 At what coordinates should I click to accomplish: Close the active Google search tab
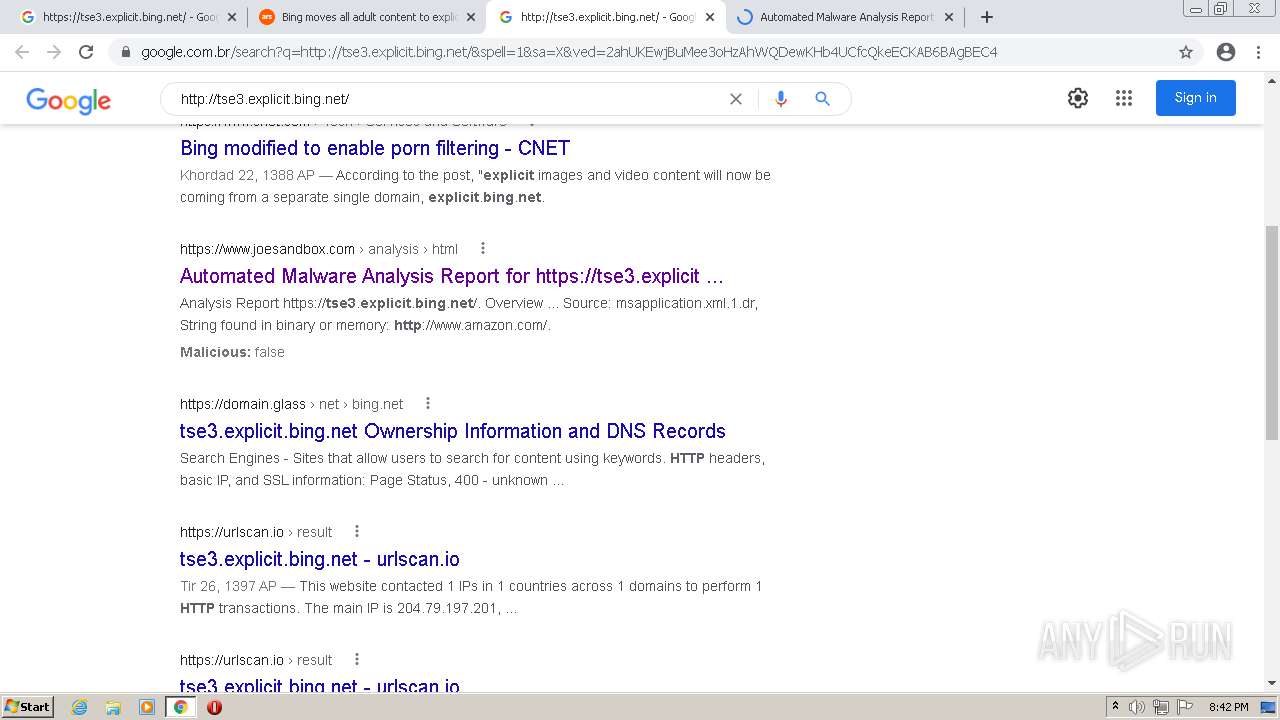point(710,17)
